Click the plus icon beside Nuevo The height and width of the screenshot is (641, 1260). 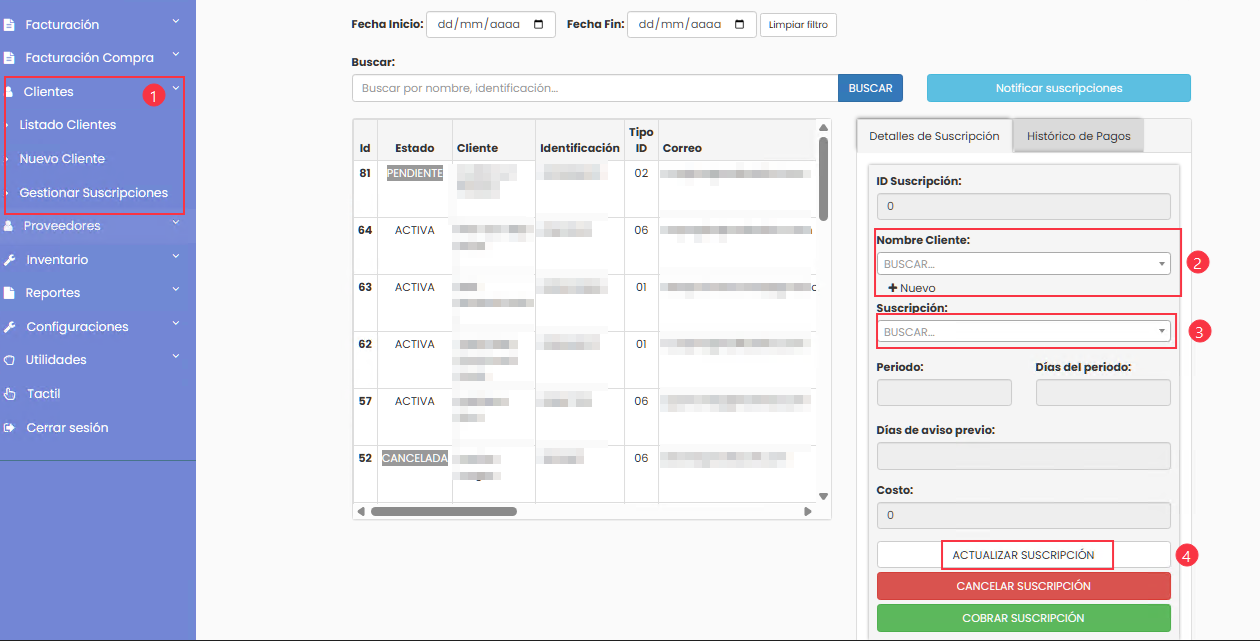(x=892, y=288)
